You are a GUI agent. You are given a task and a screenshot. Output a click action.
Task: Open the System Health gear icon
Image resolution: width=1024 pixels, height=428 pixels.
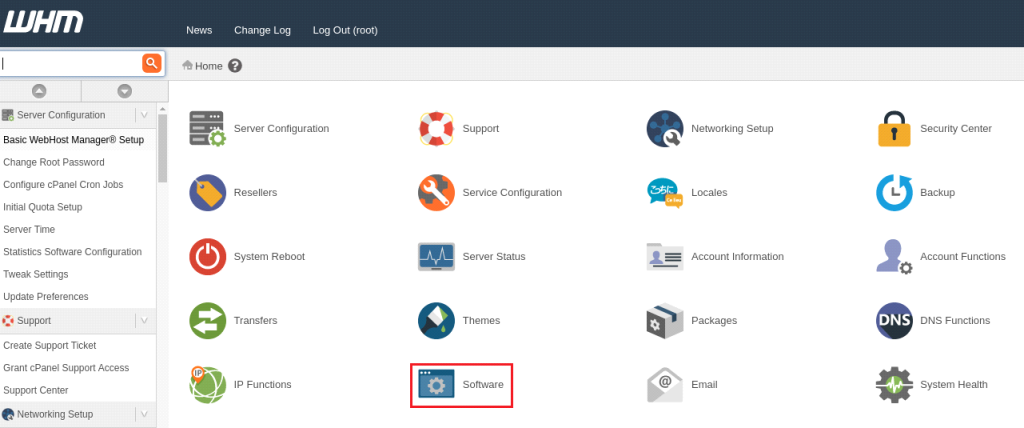click(894, 385)
